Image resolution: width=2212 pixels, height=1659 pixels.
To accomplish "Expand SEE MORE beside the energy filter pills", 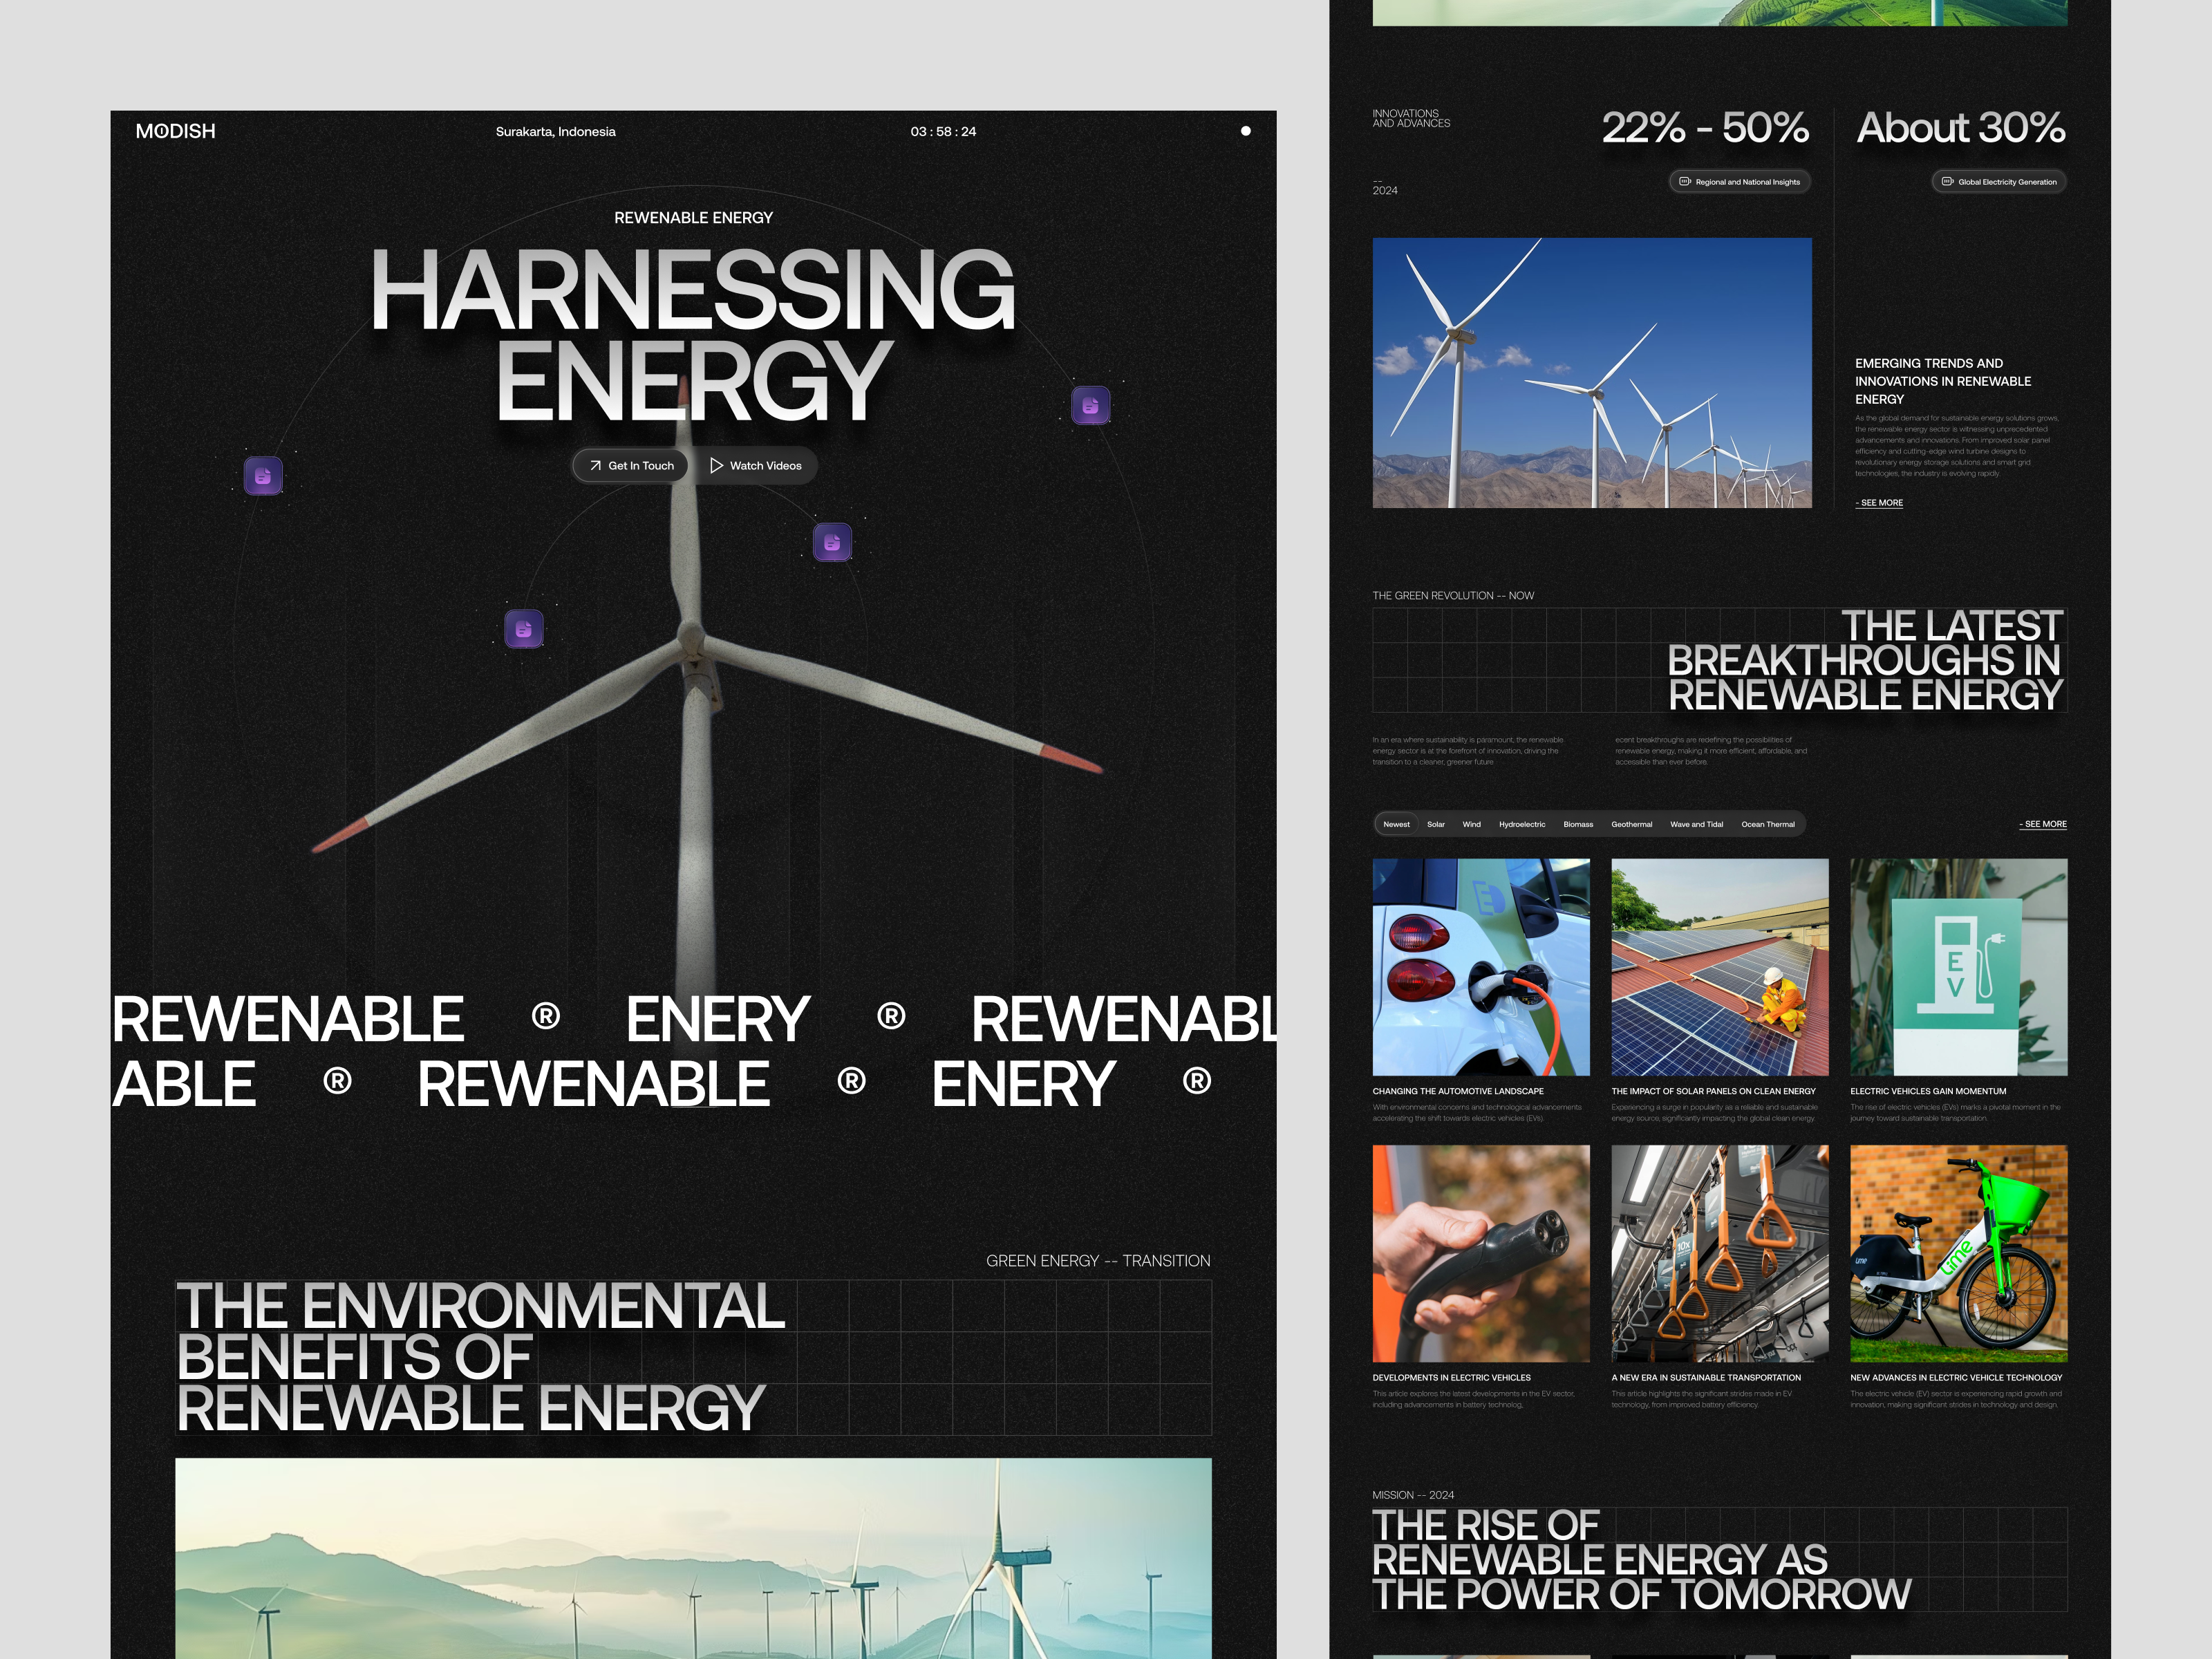I will pos(2043,824).
